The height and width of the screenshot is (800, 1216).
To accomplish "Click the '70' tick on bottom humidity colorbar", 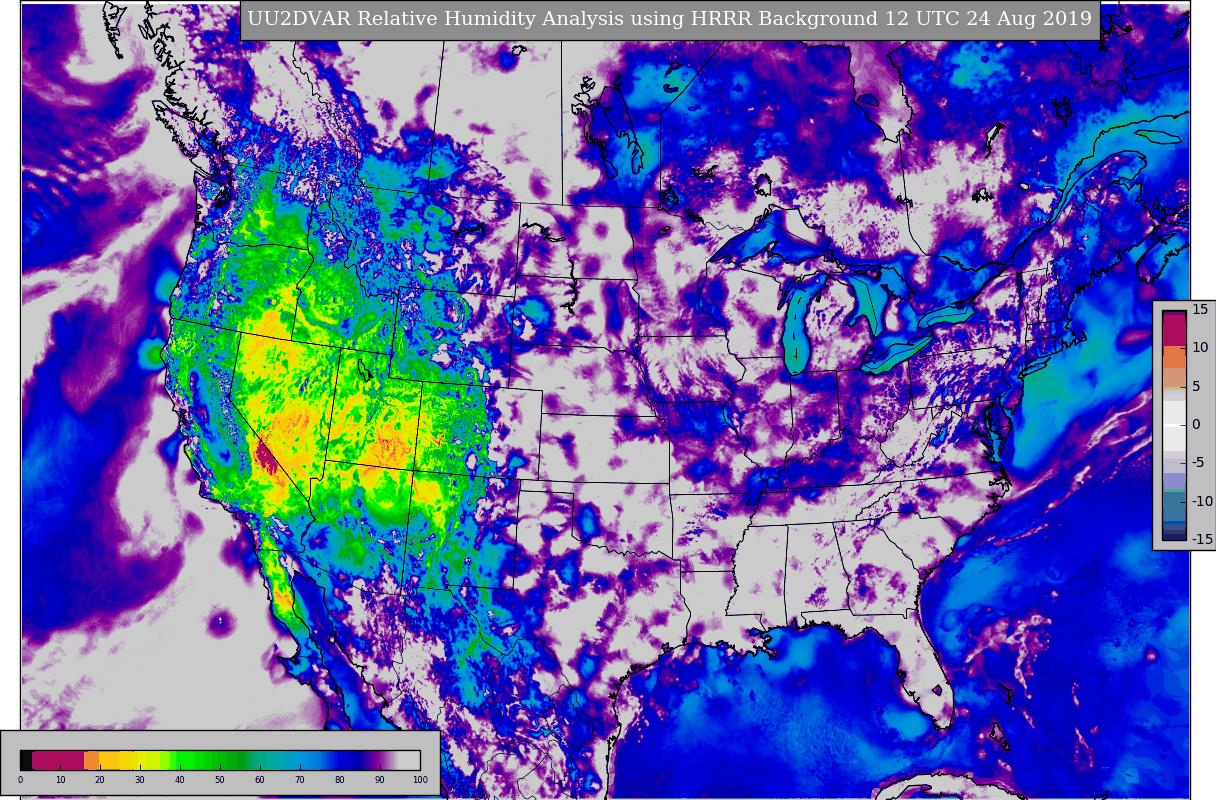I will tap(300, 779).
